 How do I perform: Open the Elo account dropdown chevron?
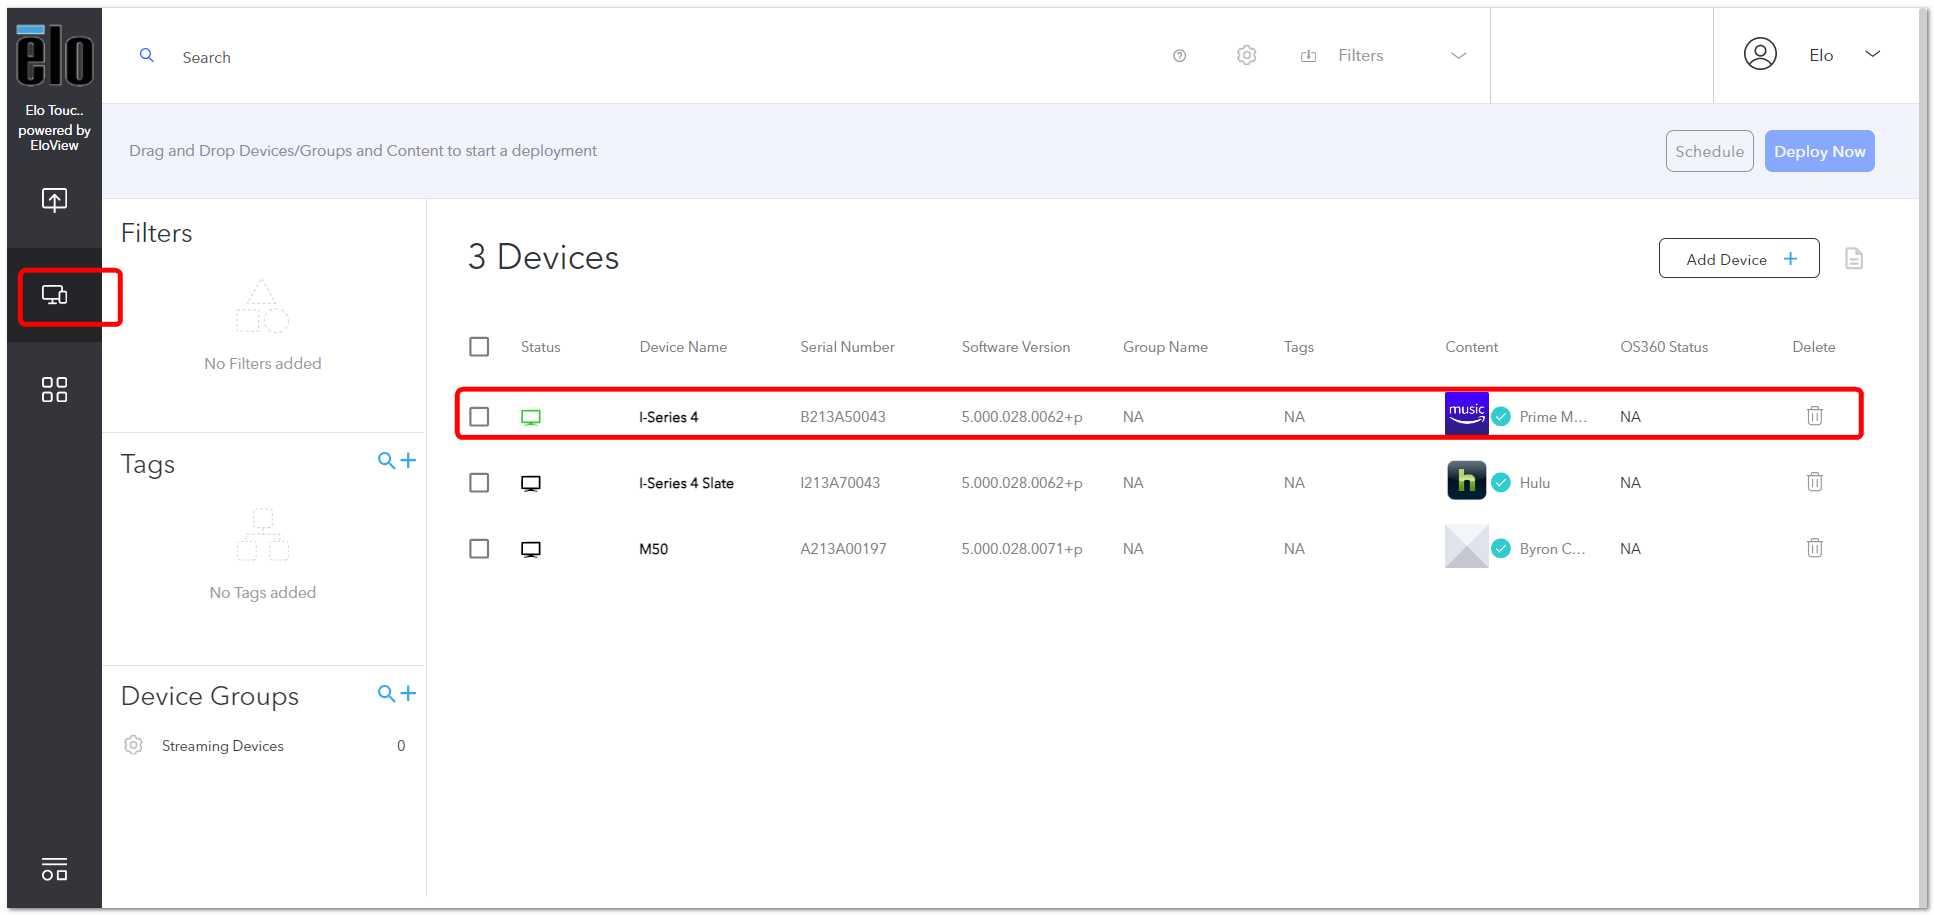click(1872, 54)
